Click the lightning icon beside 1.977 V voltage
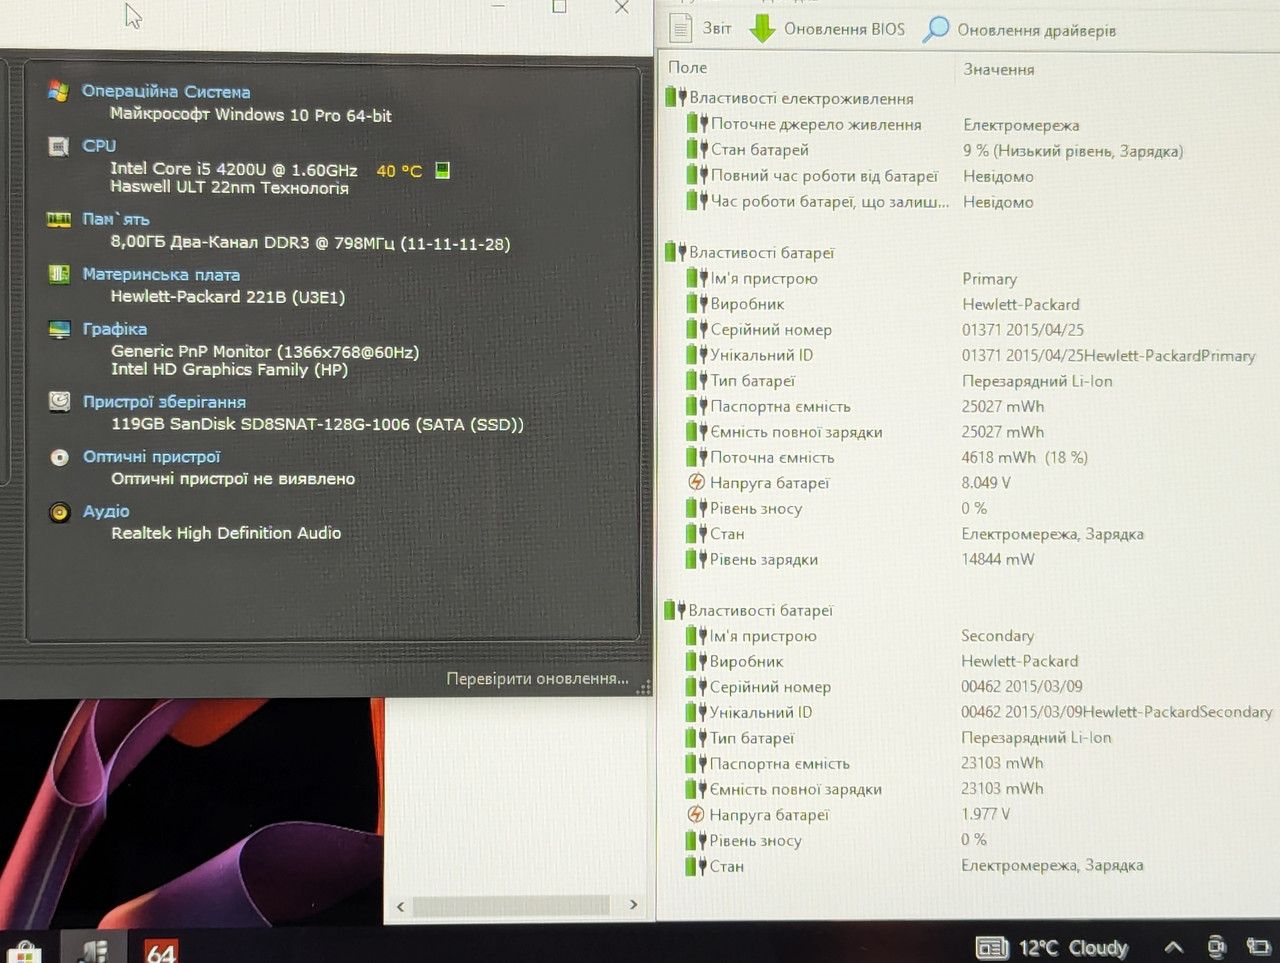Screen dimensions: 1280x963 [696, 814]
